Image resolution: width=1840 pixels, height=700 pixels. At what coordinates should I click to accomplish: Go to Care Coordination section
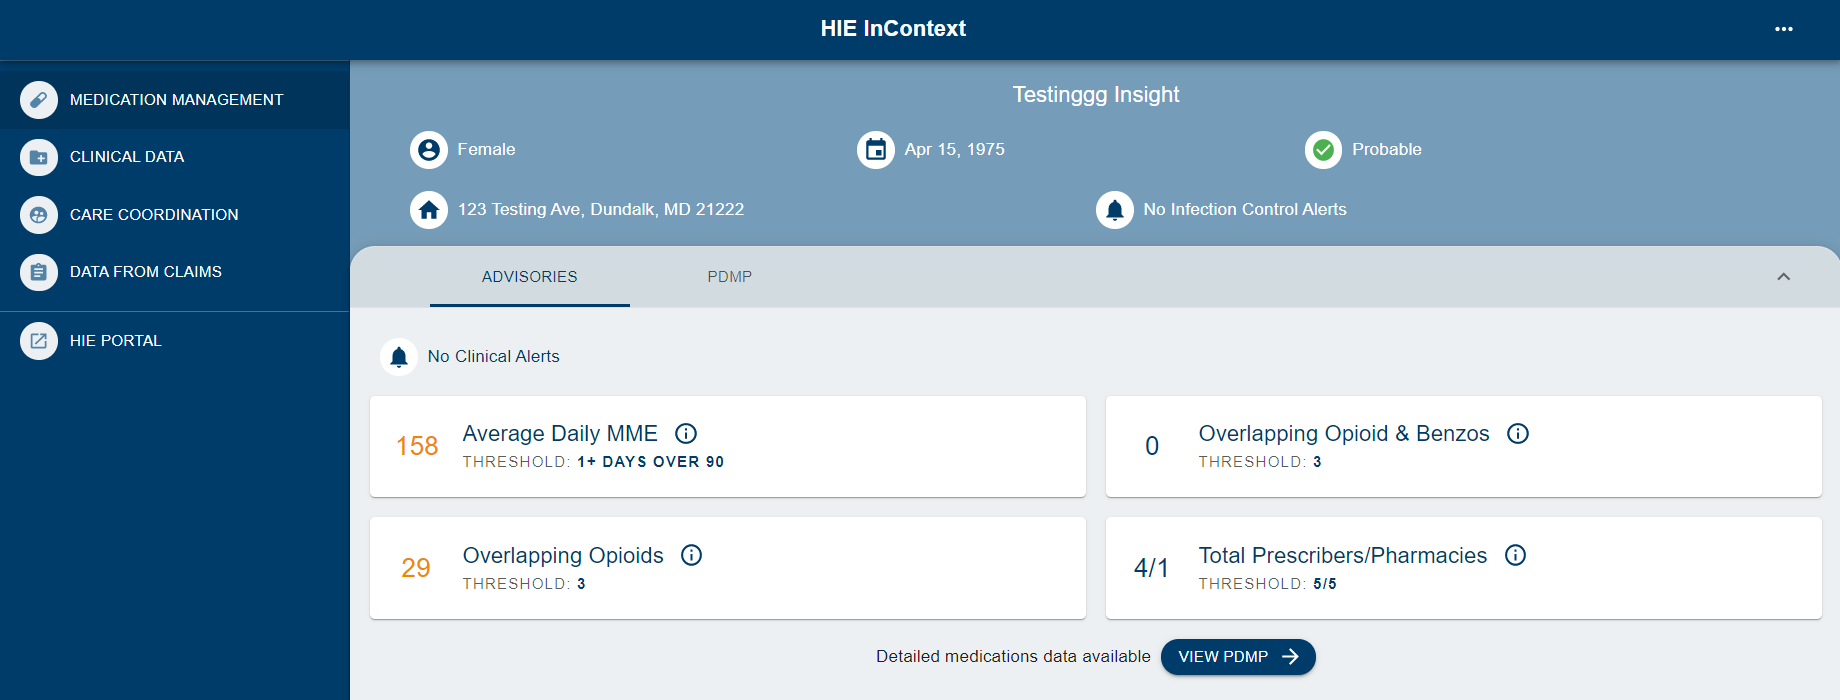[154, 215]
